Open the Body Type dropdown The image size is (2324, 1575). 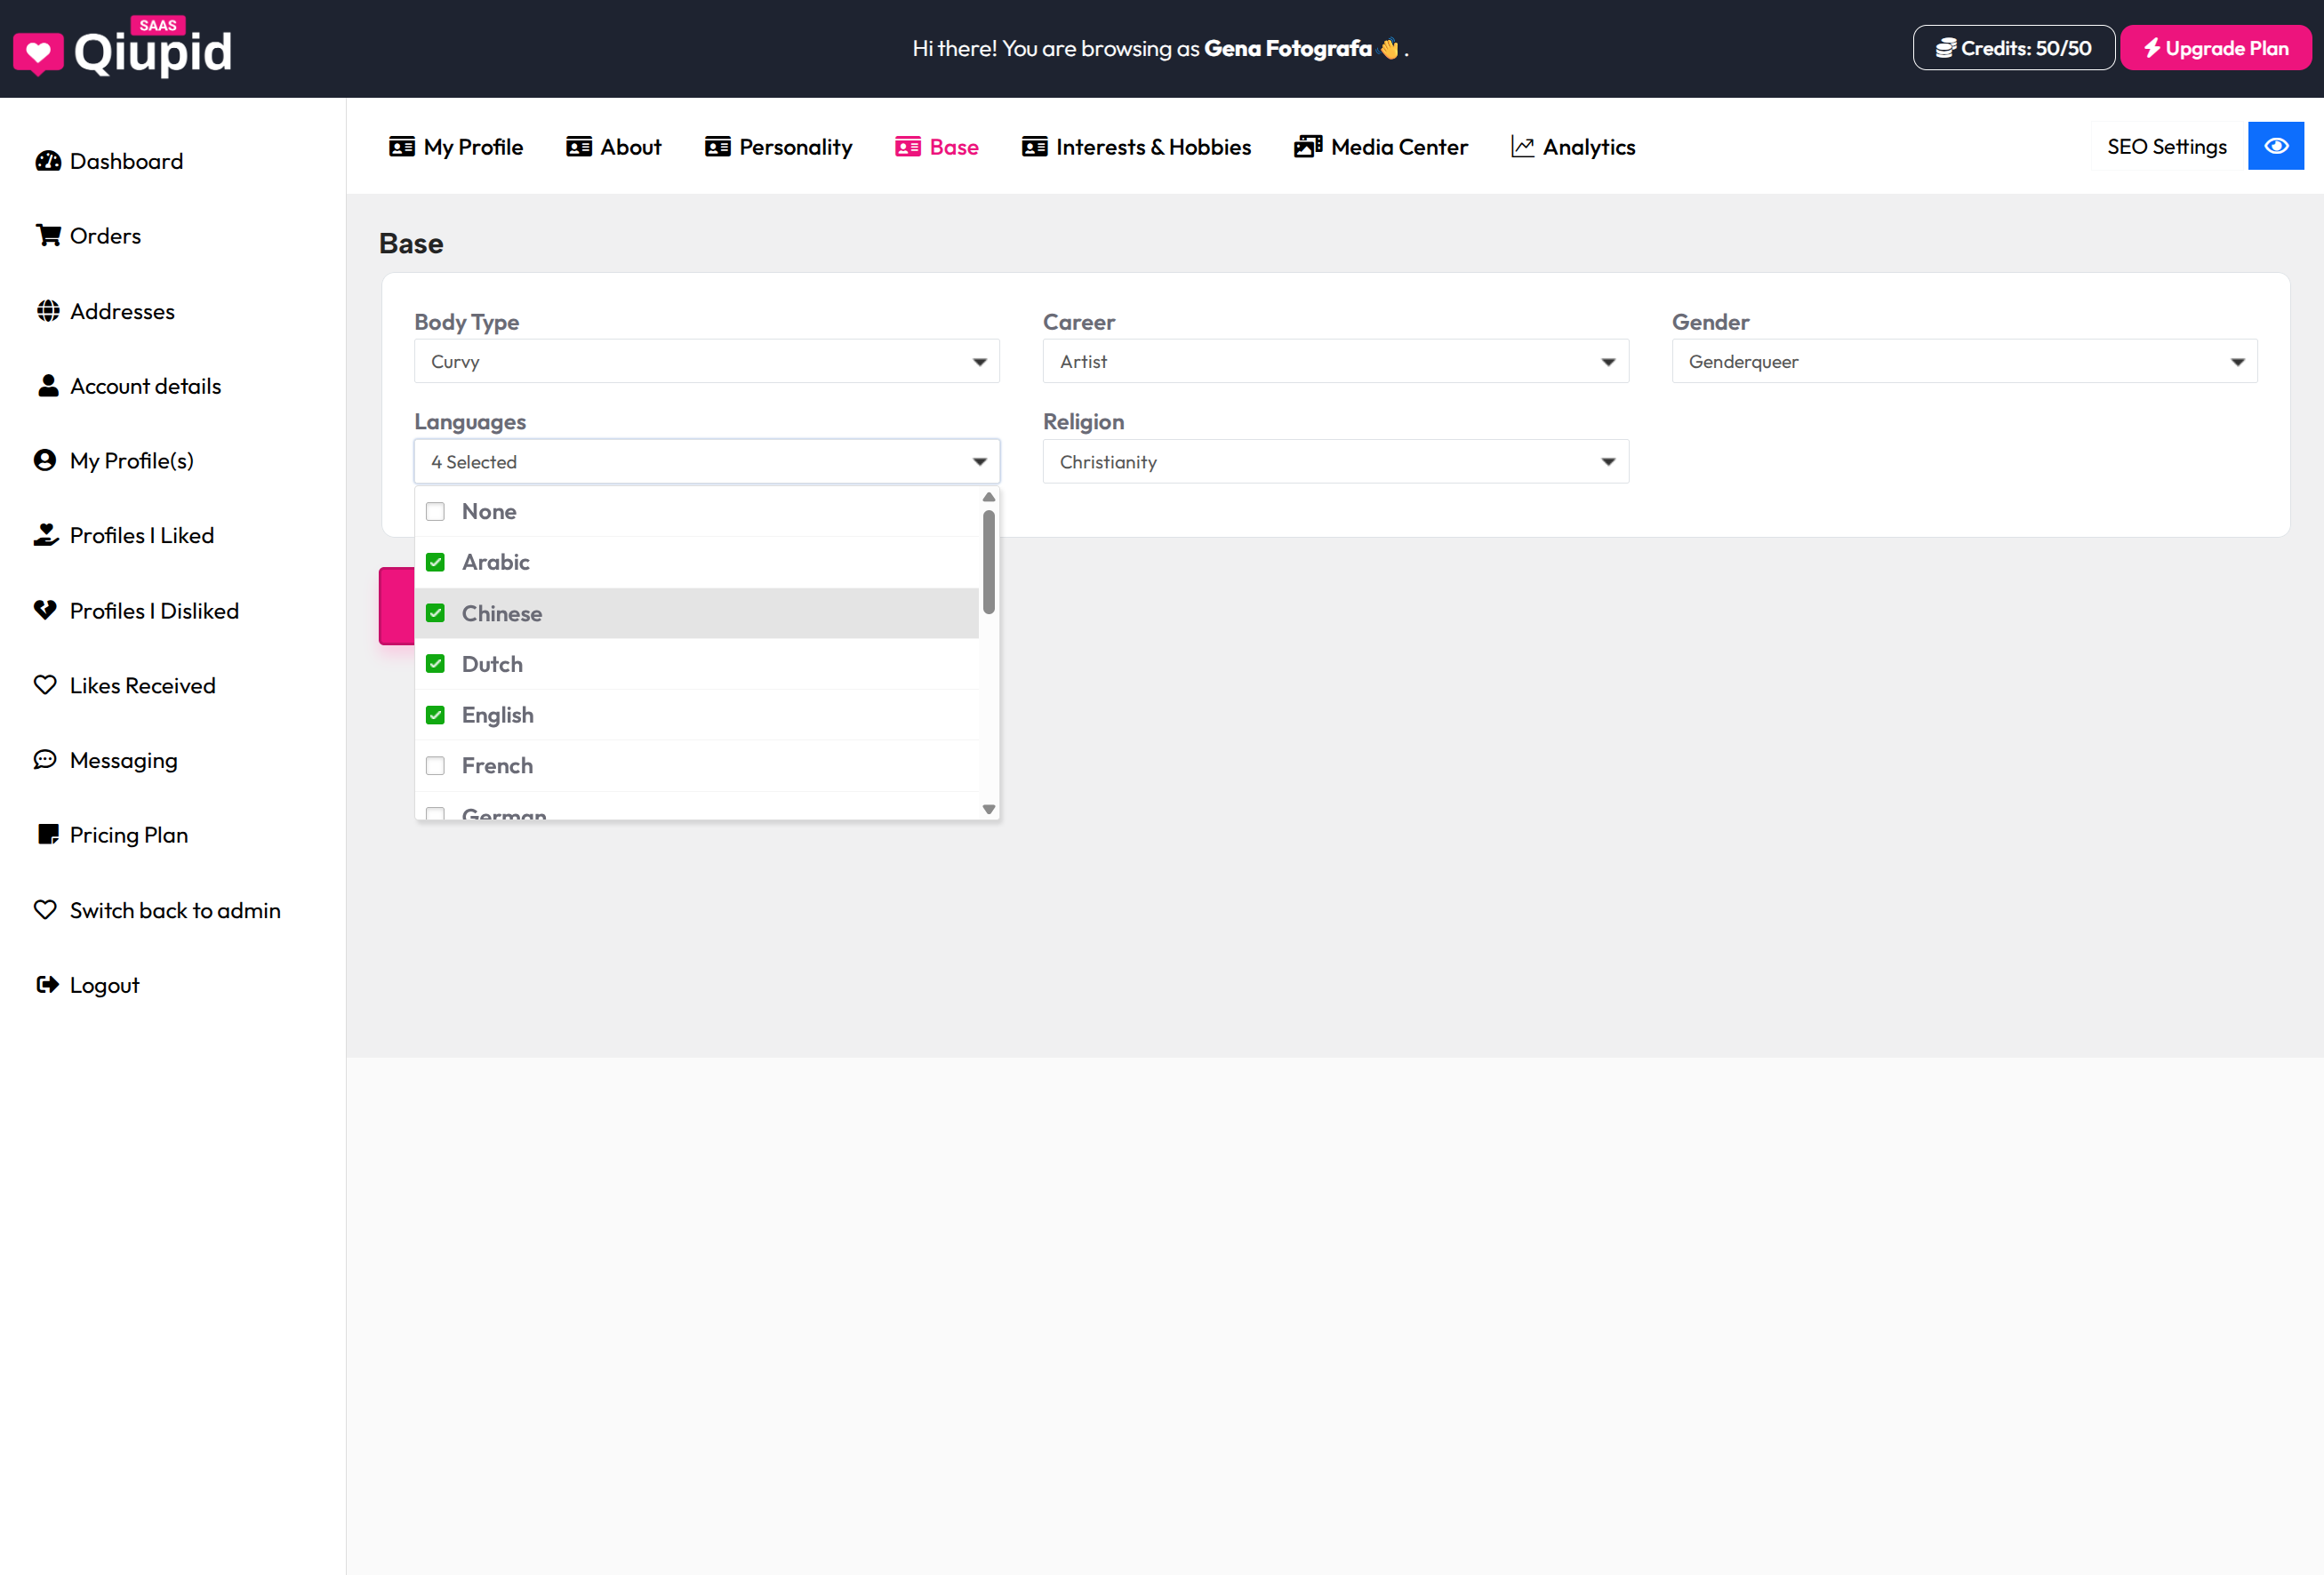click(x=706, y=362)
